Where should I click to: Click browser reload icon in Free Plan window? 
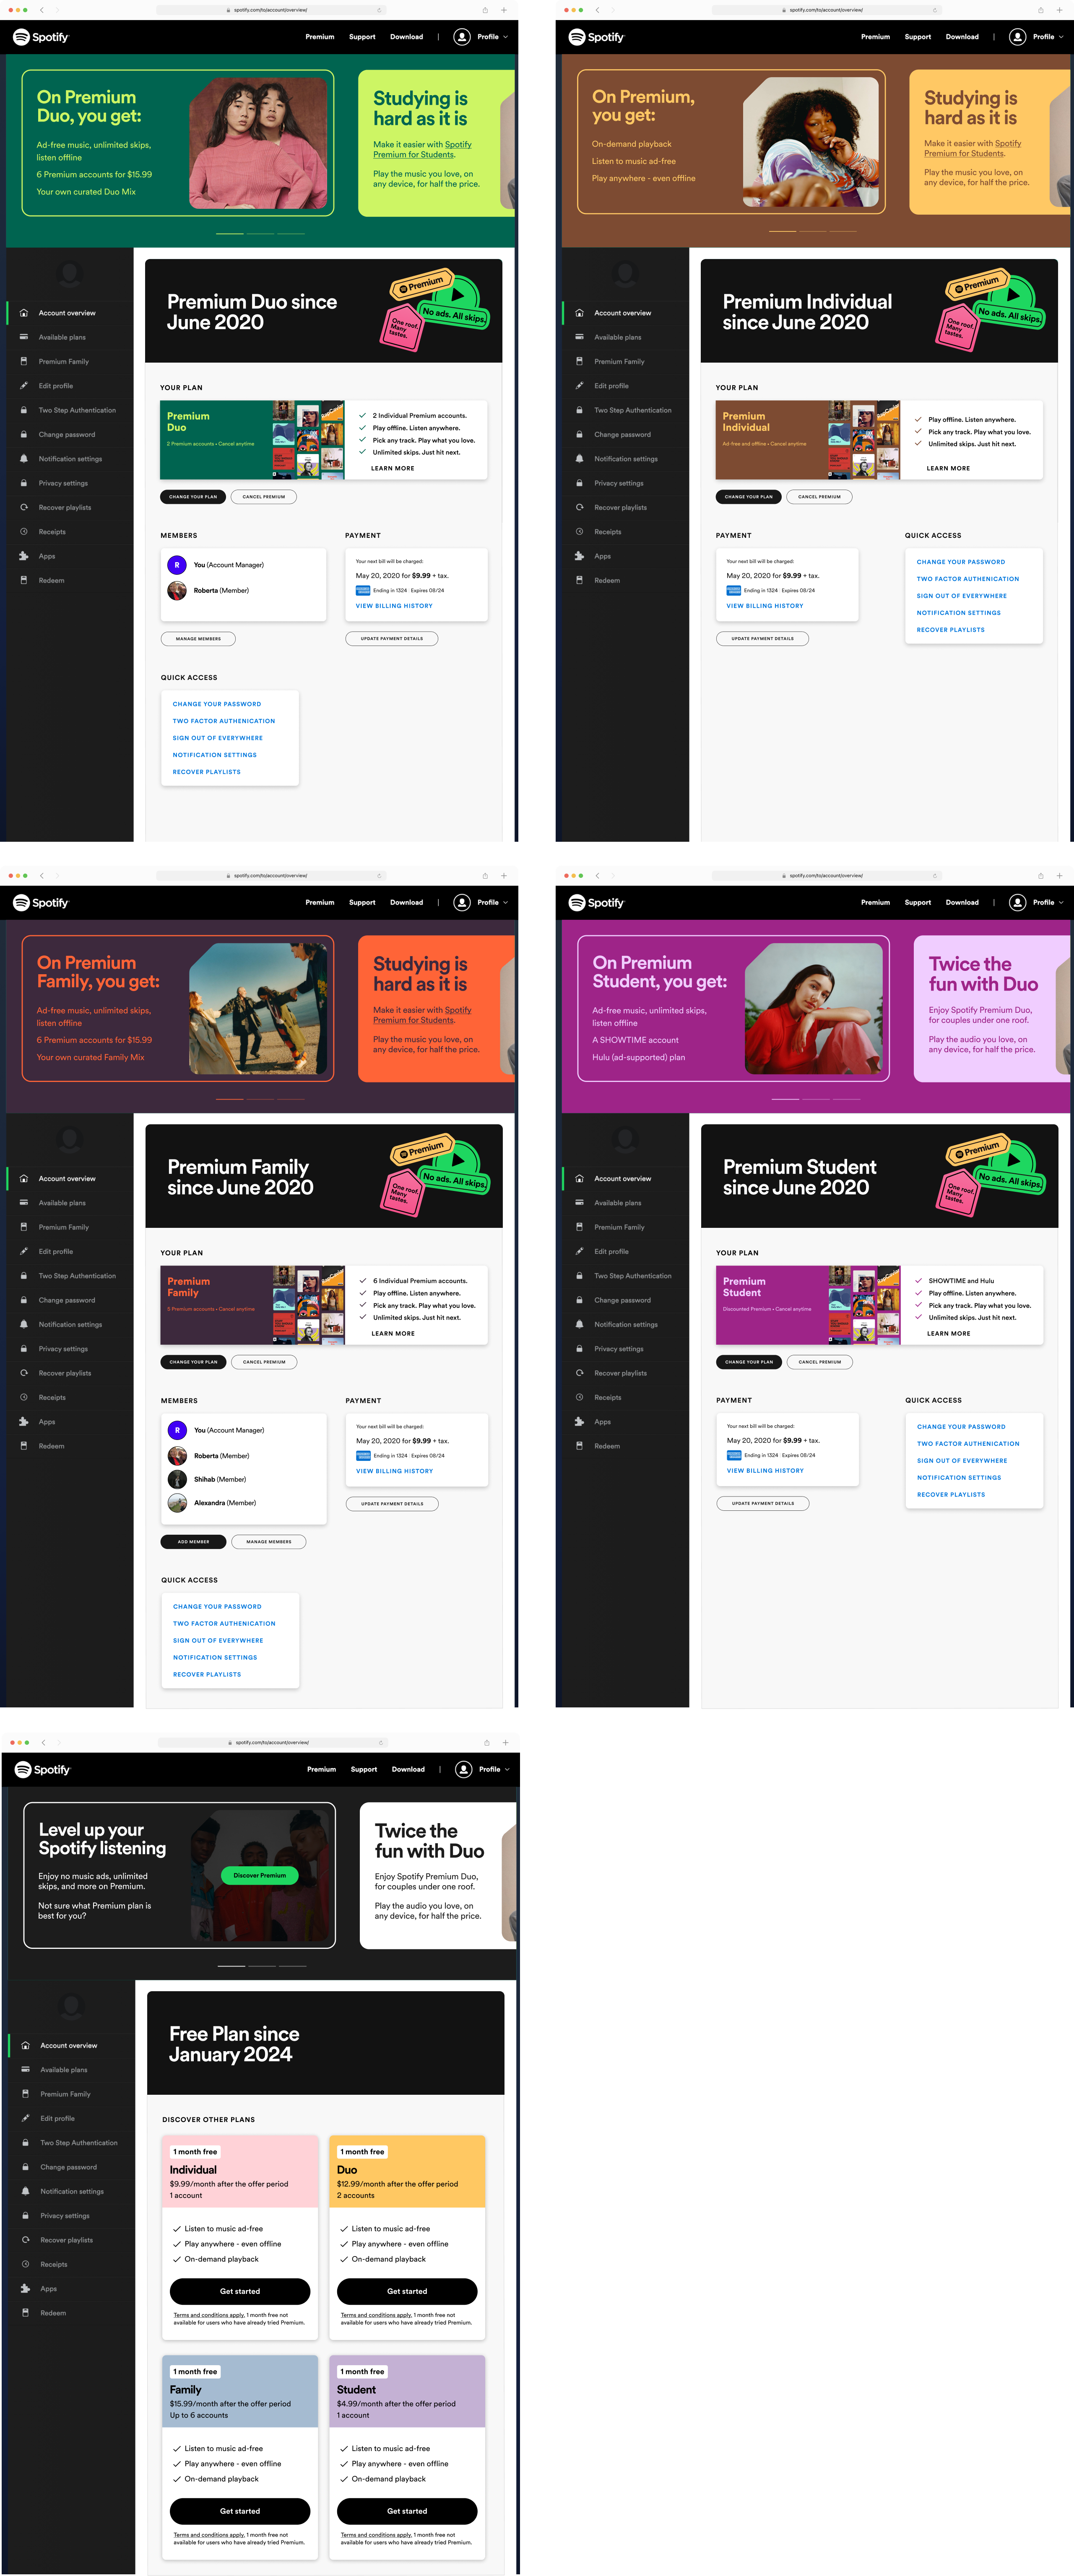click(381, 1742)
